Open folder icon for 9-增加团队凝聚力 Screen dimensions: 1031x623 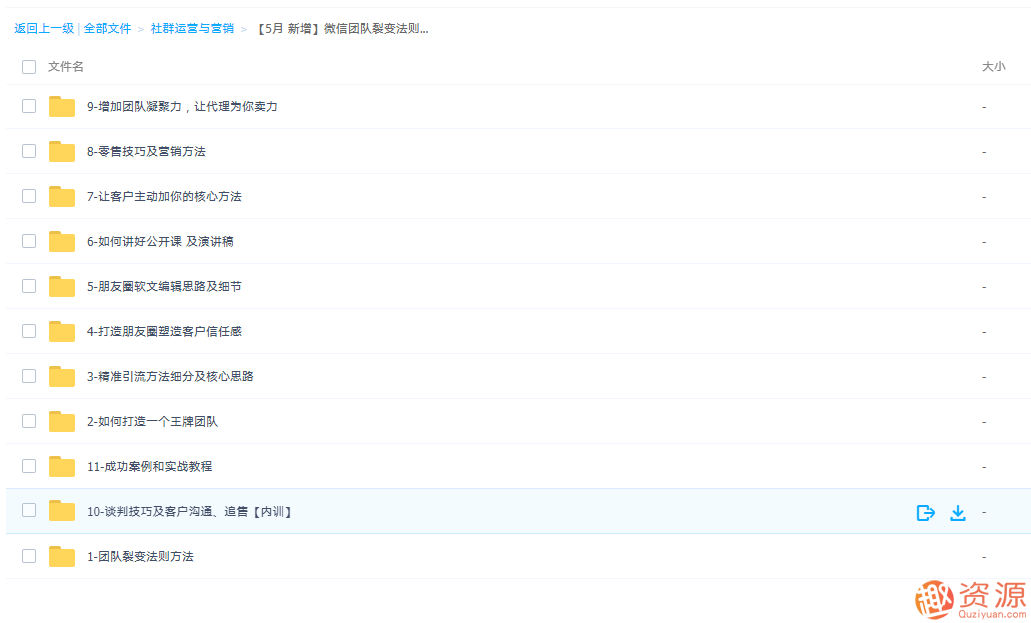[x=62, y=107]
